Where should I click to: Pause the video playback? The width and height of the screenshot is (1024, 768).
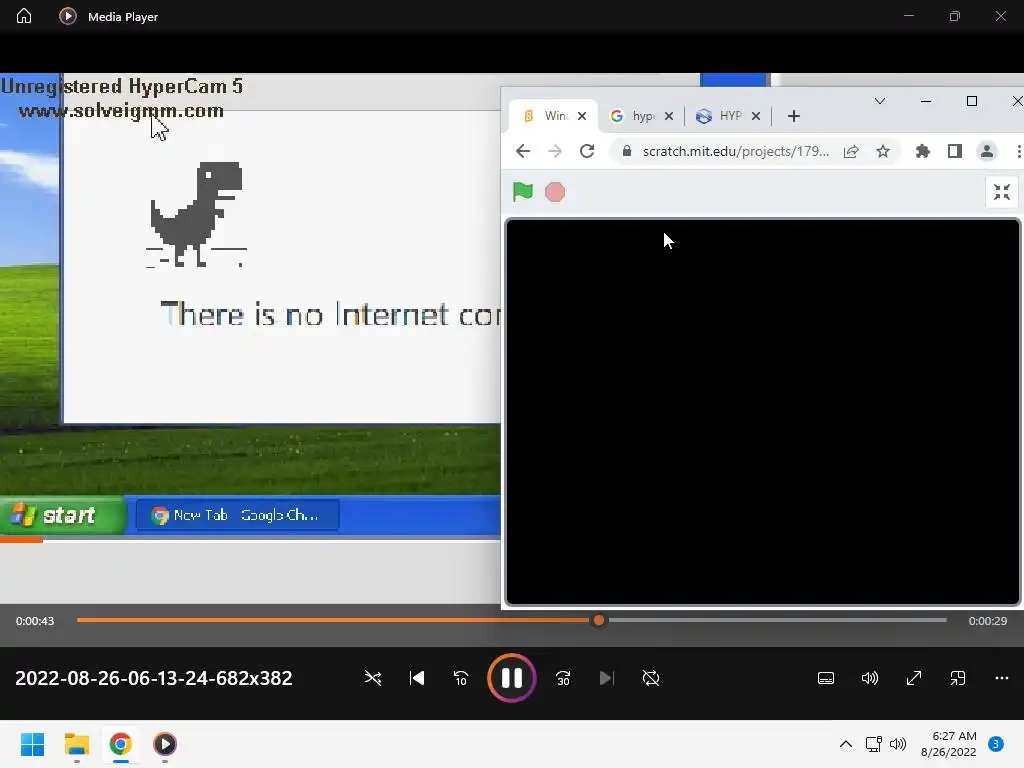click(x=511, y=678)
